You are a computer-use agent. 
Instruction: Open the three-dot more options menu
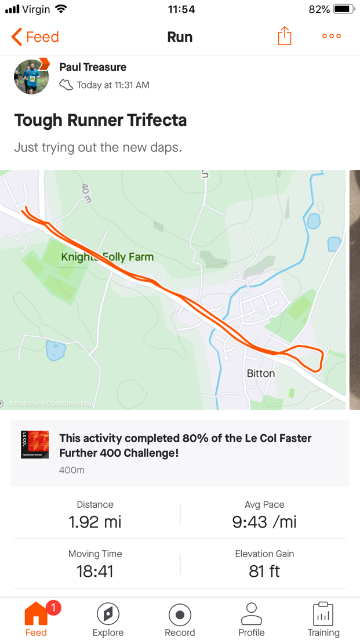point(331,36)
